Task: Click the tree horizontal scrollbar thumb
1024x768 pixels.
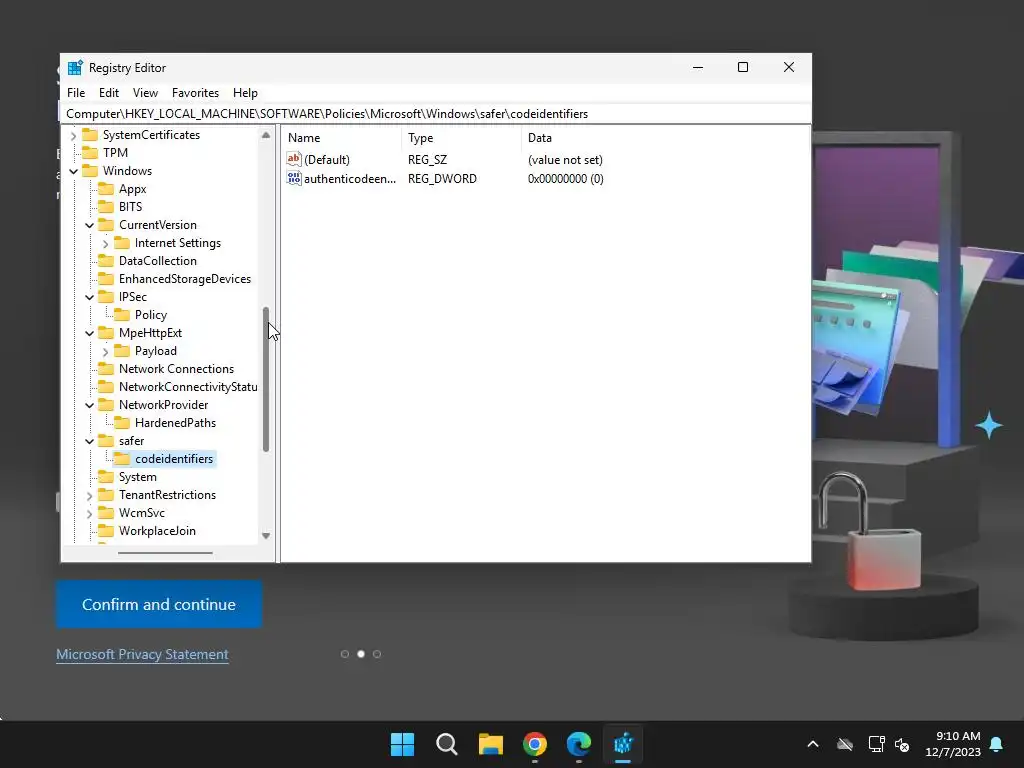Action: pos(165,553)
